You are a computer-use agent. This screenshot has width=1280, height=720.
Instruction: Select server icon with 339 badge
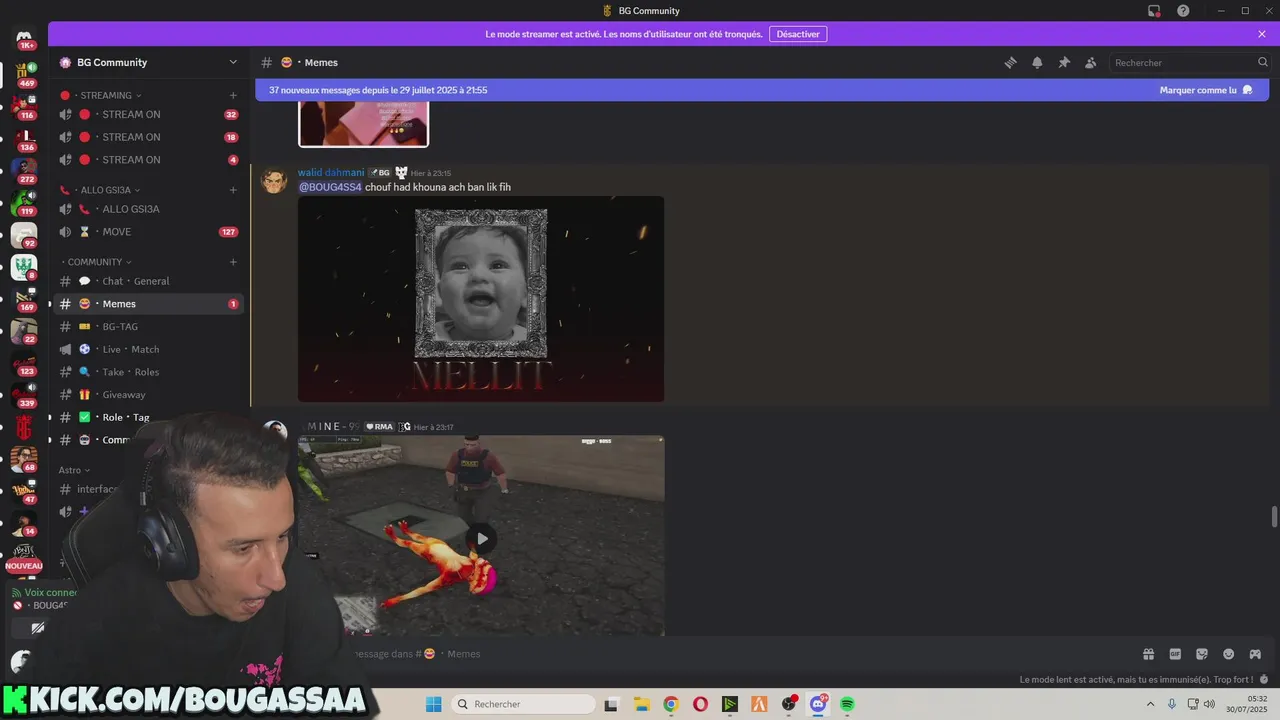tap(24, 395)
